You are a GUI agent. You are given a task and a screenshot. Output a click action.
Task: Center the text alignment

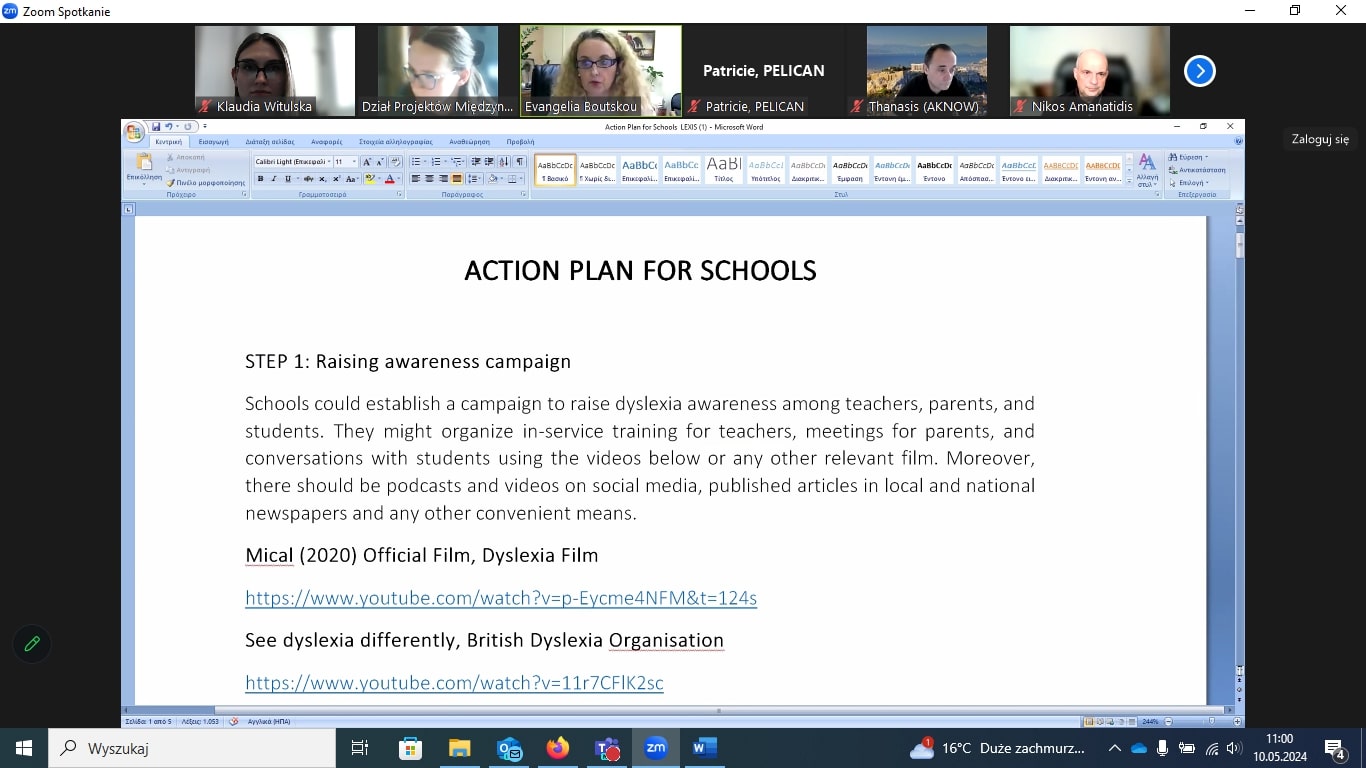coord(429,179)
